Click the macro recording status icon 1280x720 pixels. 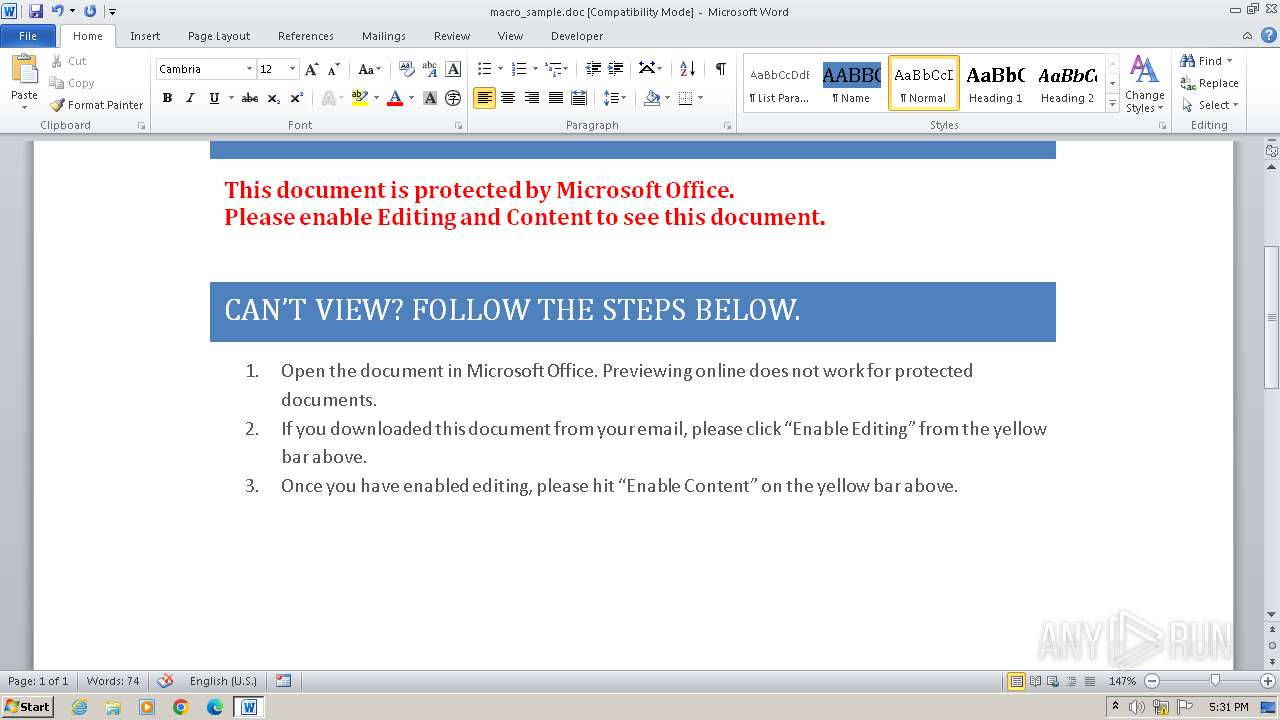click(284, 681)
